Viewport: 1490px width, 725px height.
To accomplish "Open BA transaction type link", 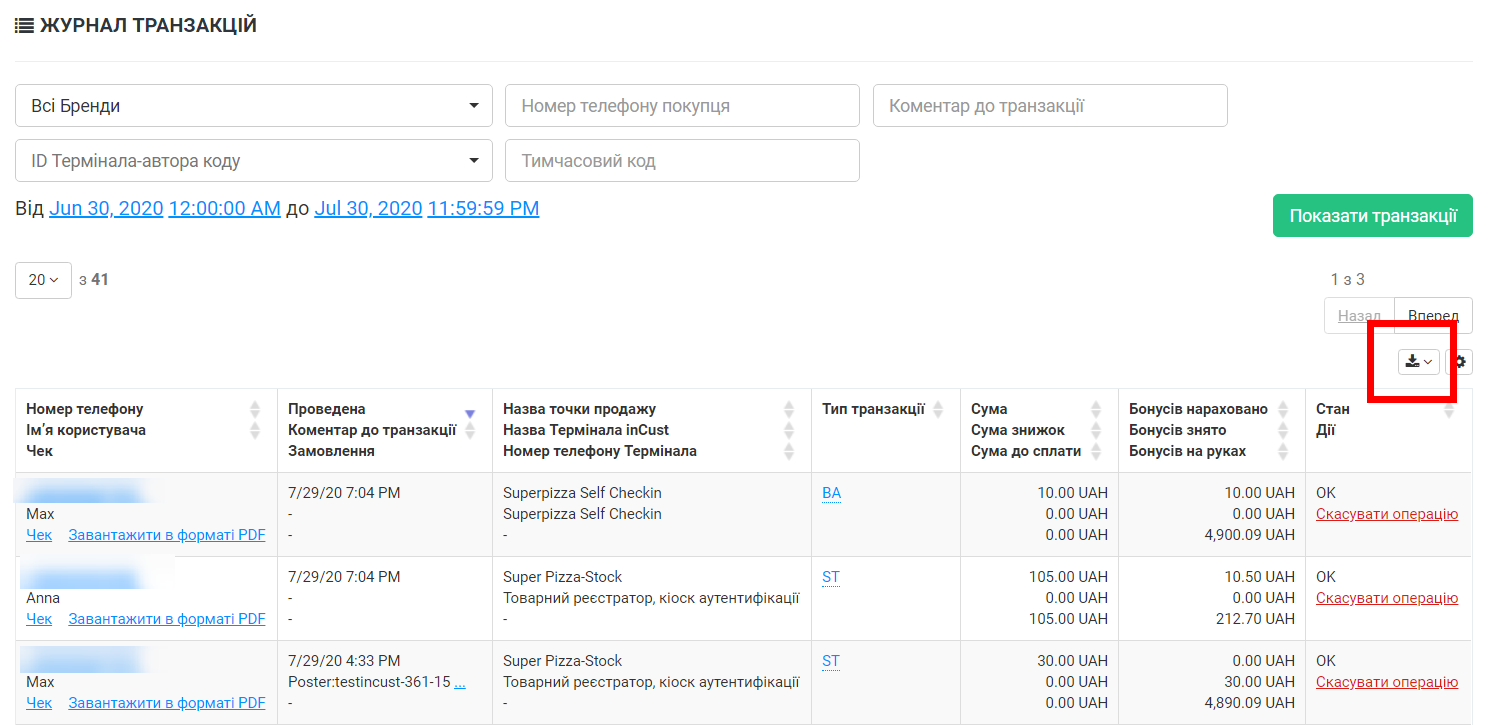I will click(832, 493).
